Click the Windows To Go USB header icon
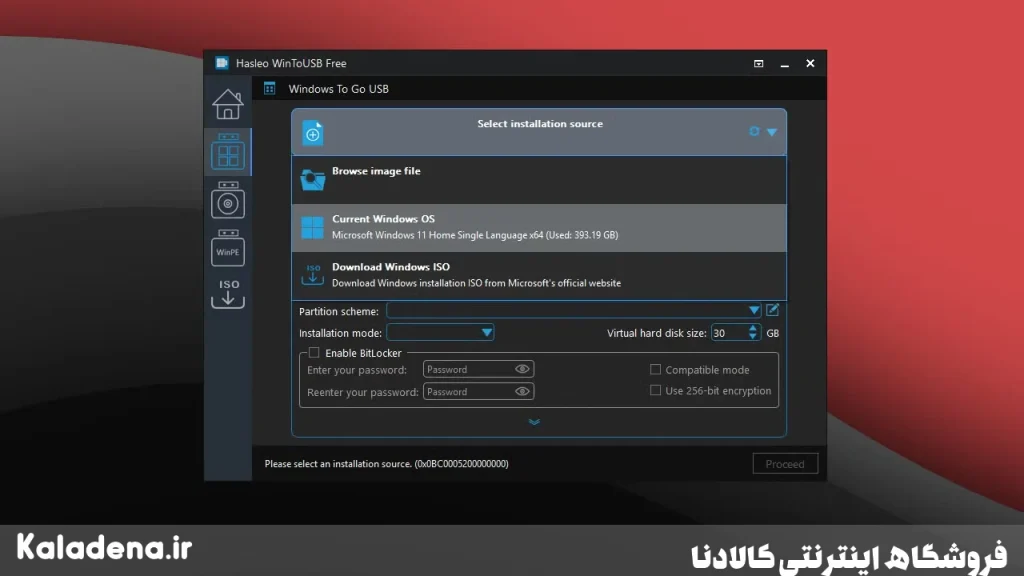This screenshot has width=1024, height=576. point(270,88)
